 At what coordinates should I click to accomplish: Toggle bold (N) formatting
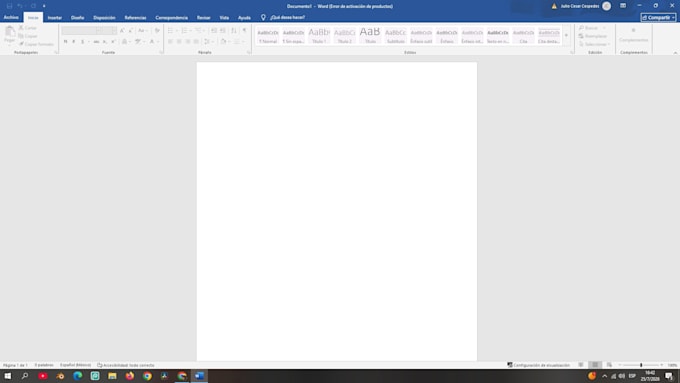point(65,42)
